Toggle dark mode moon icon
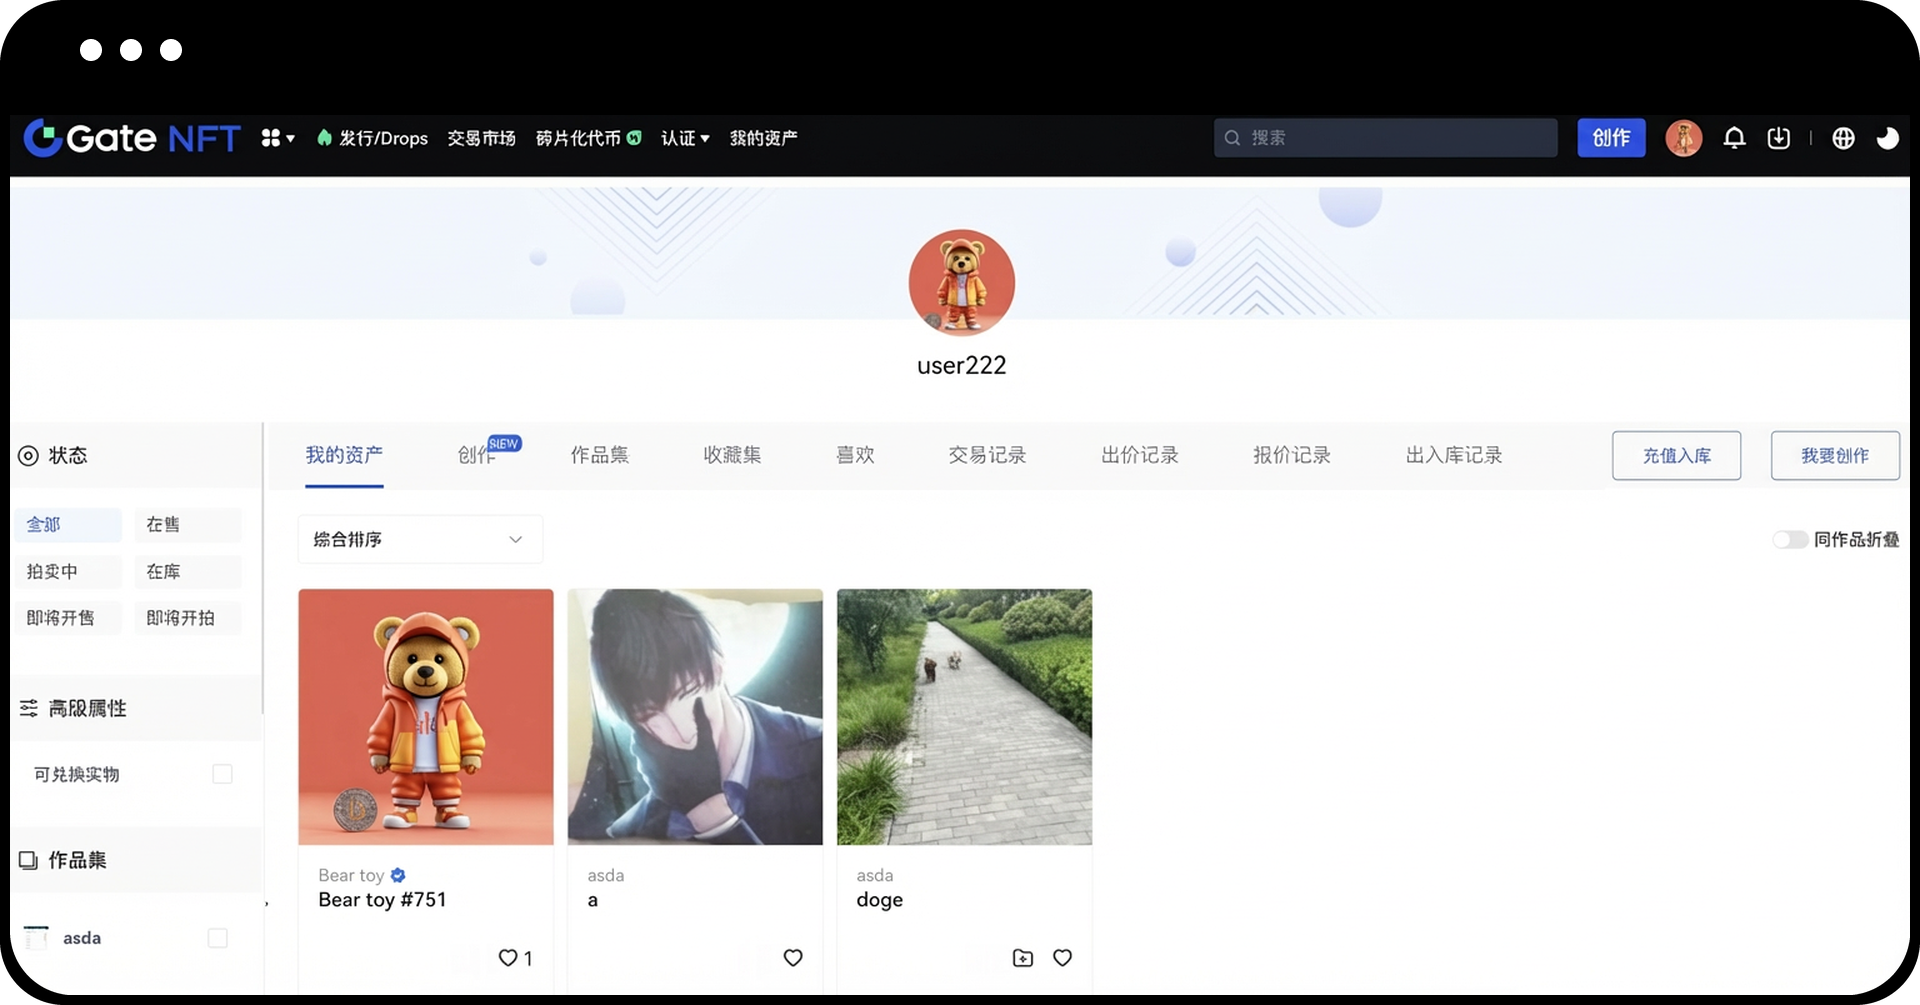Viewport: 1920px width, 1005px height. [x=1887, y=138]
